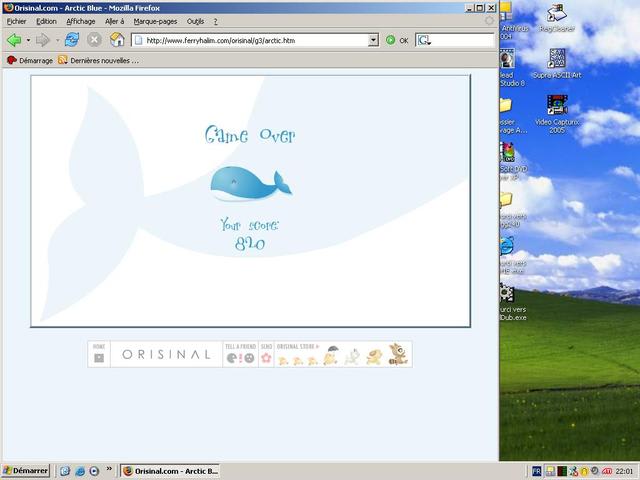
Task: Click the green Back arrow button
Action: point(14,40)
